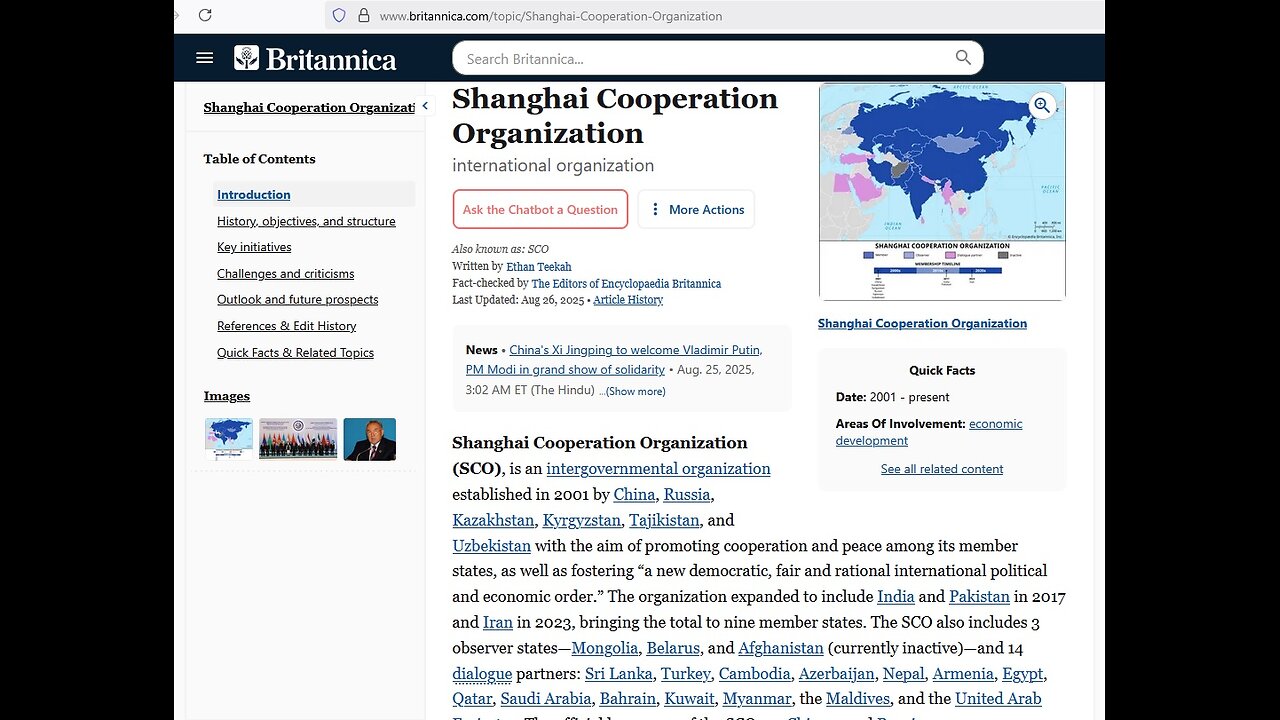Open the Tajikistan link
Image resolution: width=1280 pixels, height=720 pixels.
pos(664,520)
